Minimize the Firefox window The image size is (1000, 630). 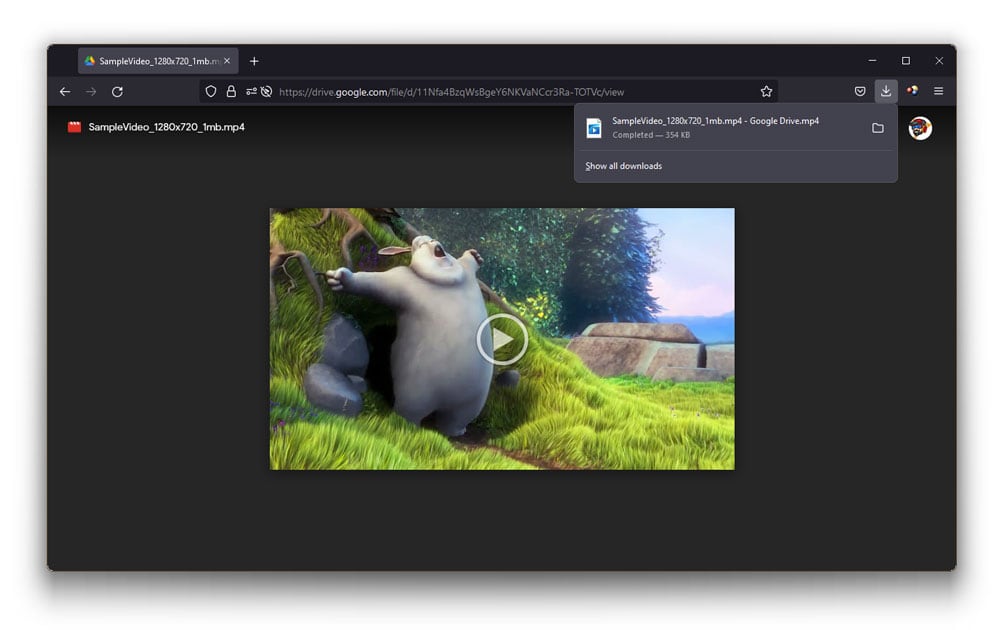tap(872, 61)
